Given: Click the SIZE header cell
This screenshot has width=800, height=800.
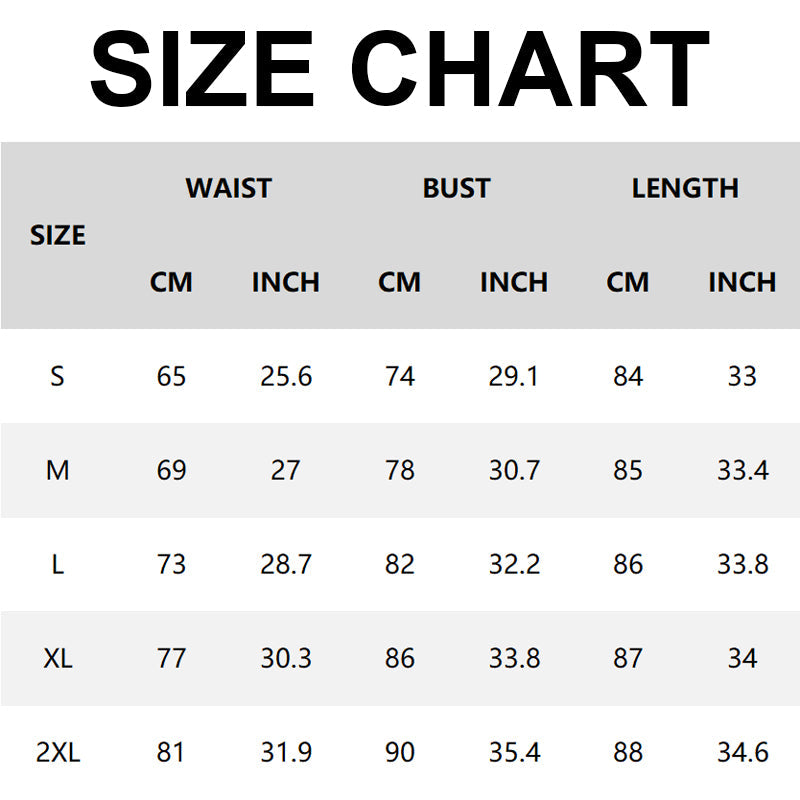Looking at the screenshot, I should coord(58,236).
